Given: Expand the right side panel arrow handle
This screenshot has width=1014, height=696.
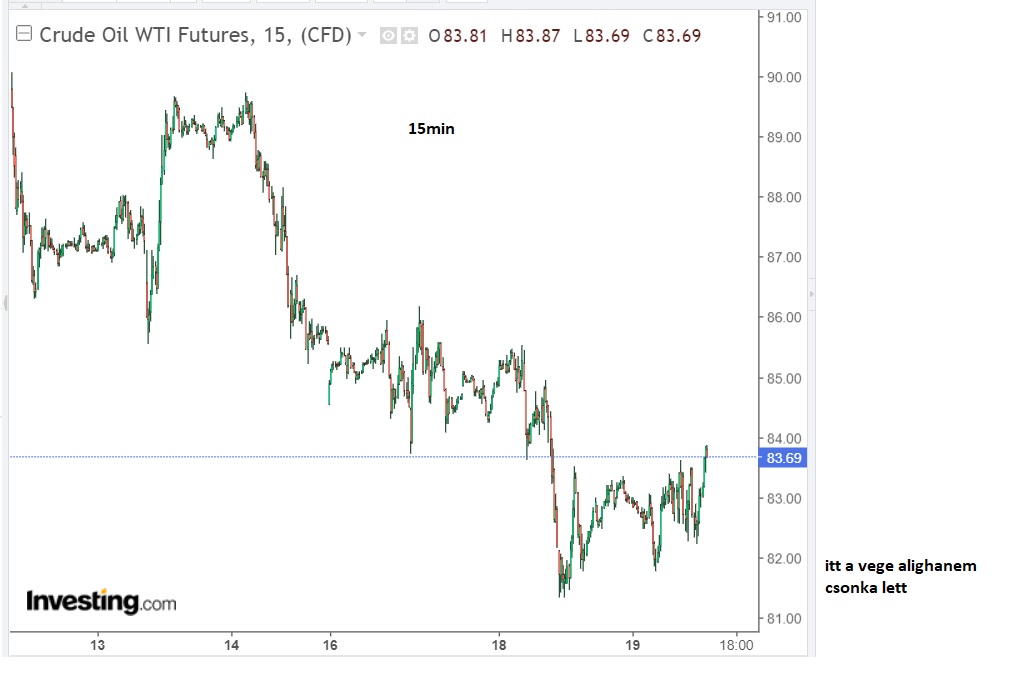Looking at the screenshot, I should 812,294.
